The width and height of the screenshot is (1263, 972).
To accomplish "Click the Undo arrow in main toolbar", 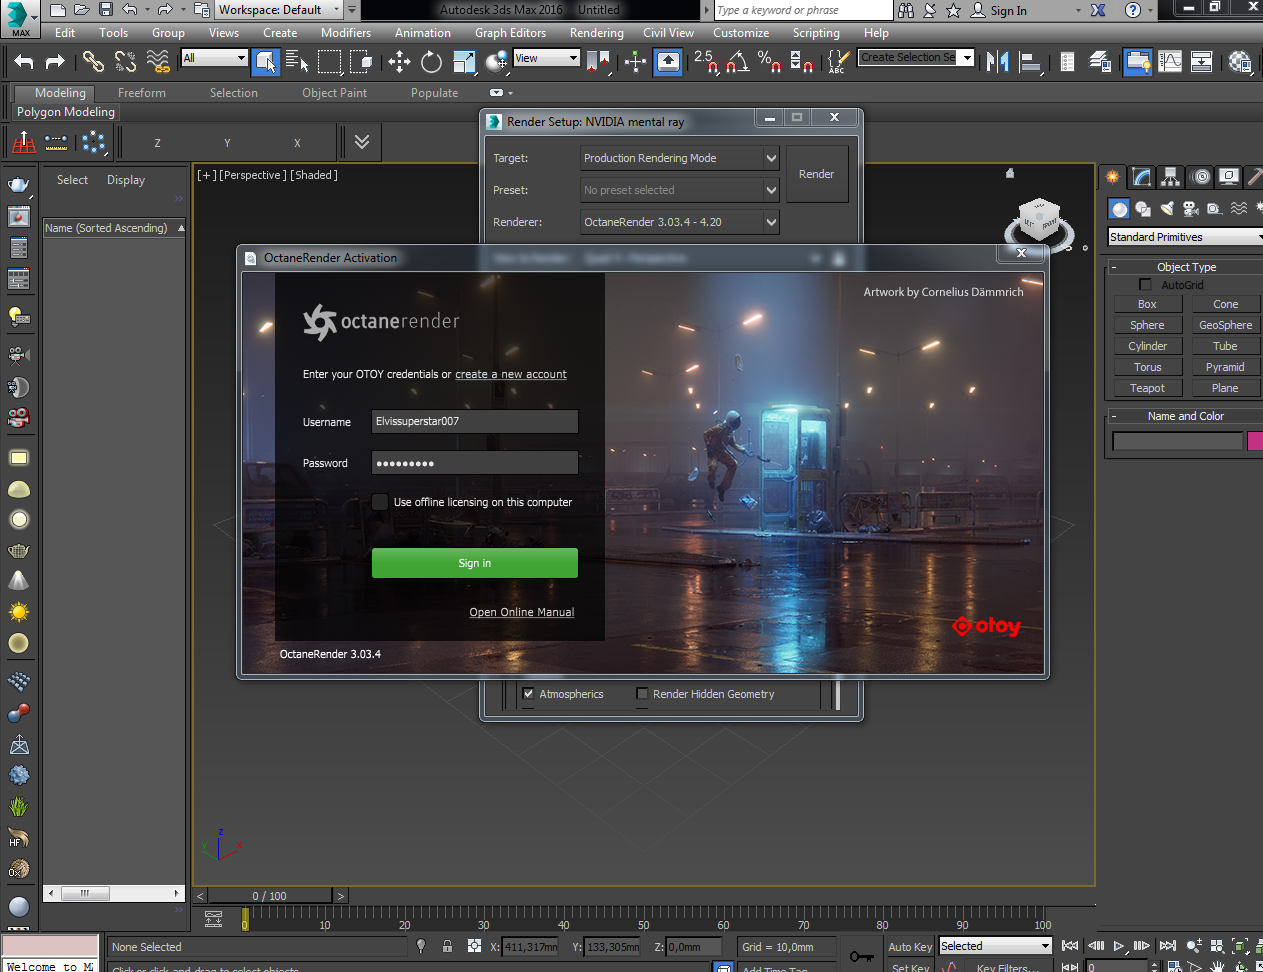I will click(x=24, y=62).
